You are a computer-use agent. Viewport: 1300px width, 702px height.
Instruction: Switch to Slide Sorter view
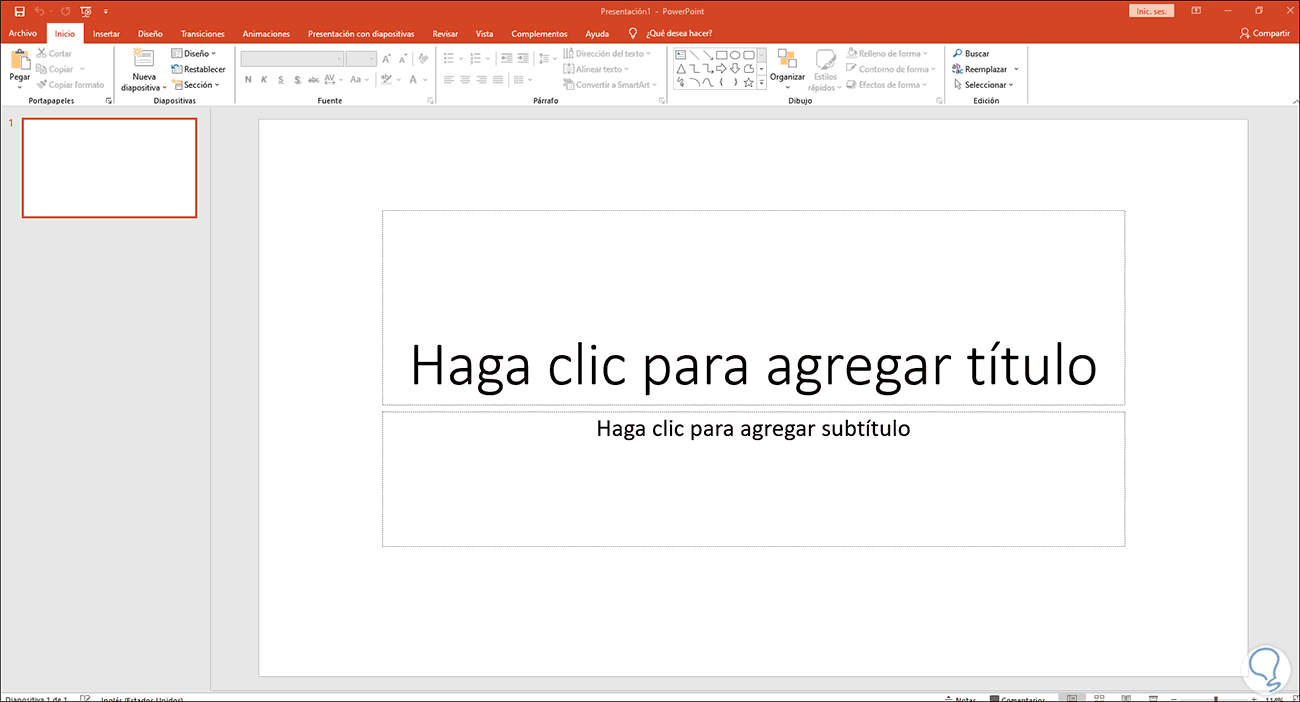pos(1099,697)
